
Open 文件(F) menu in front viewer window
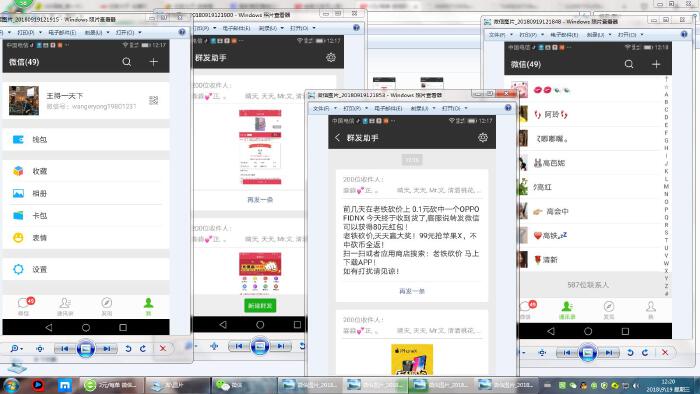pyautogui.click(x=324, y=108)
